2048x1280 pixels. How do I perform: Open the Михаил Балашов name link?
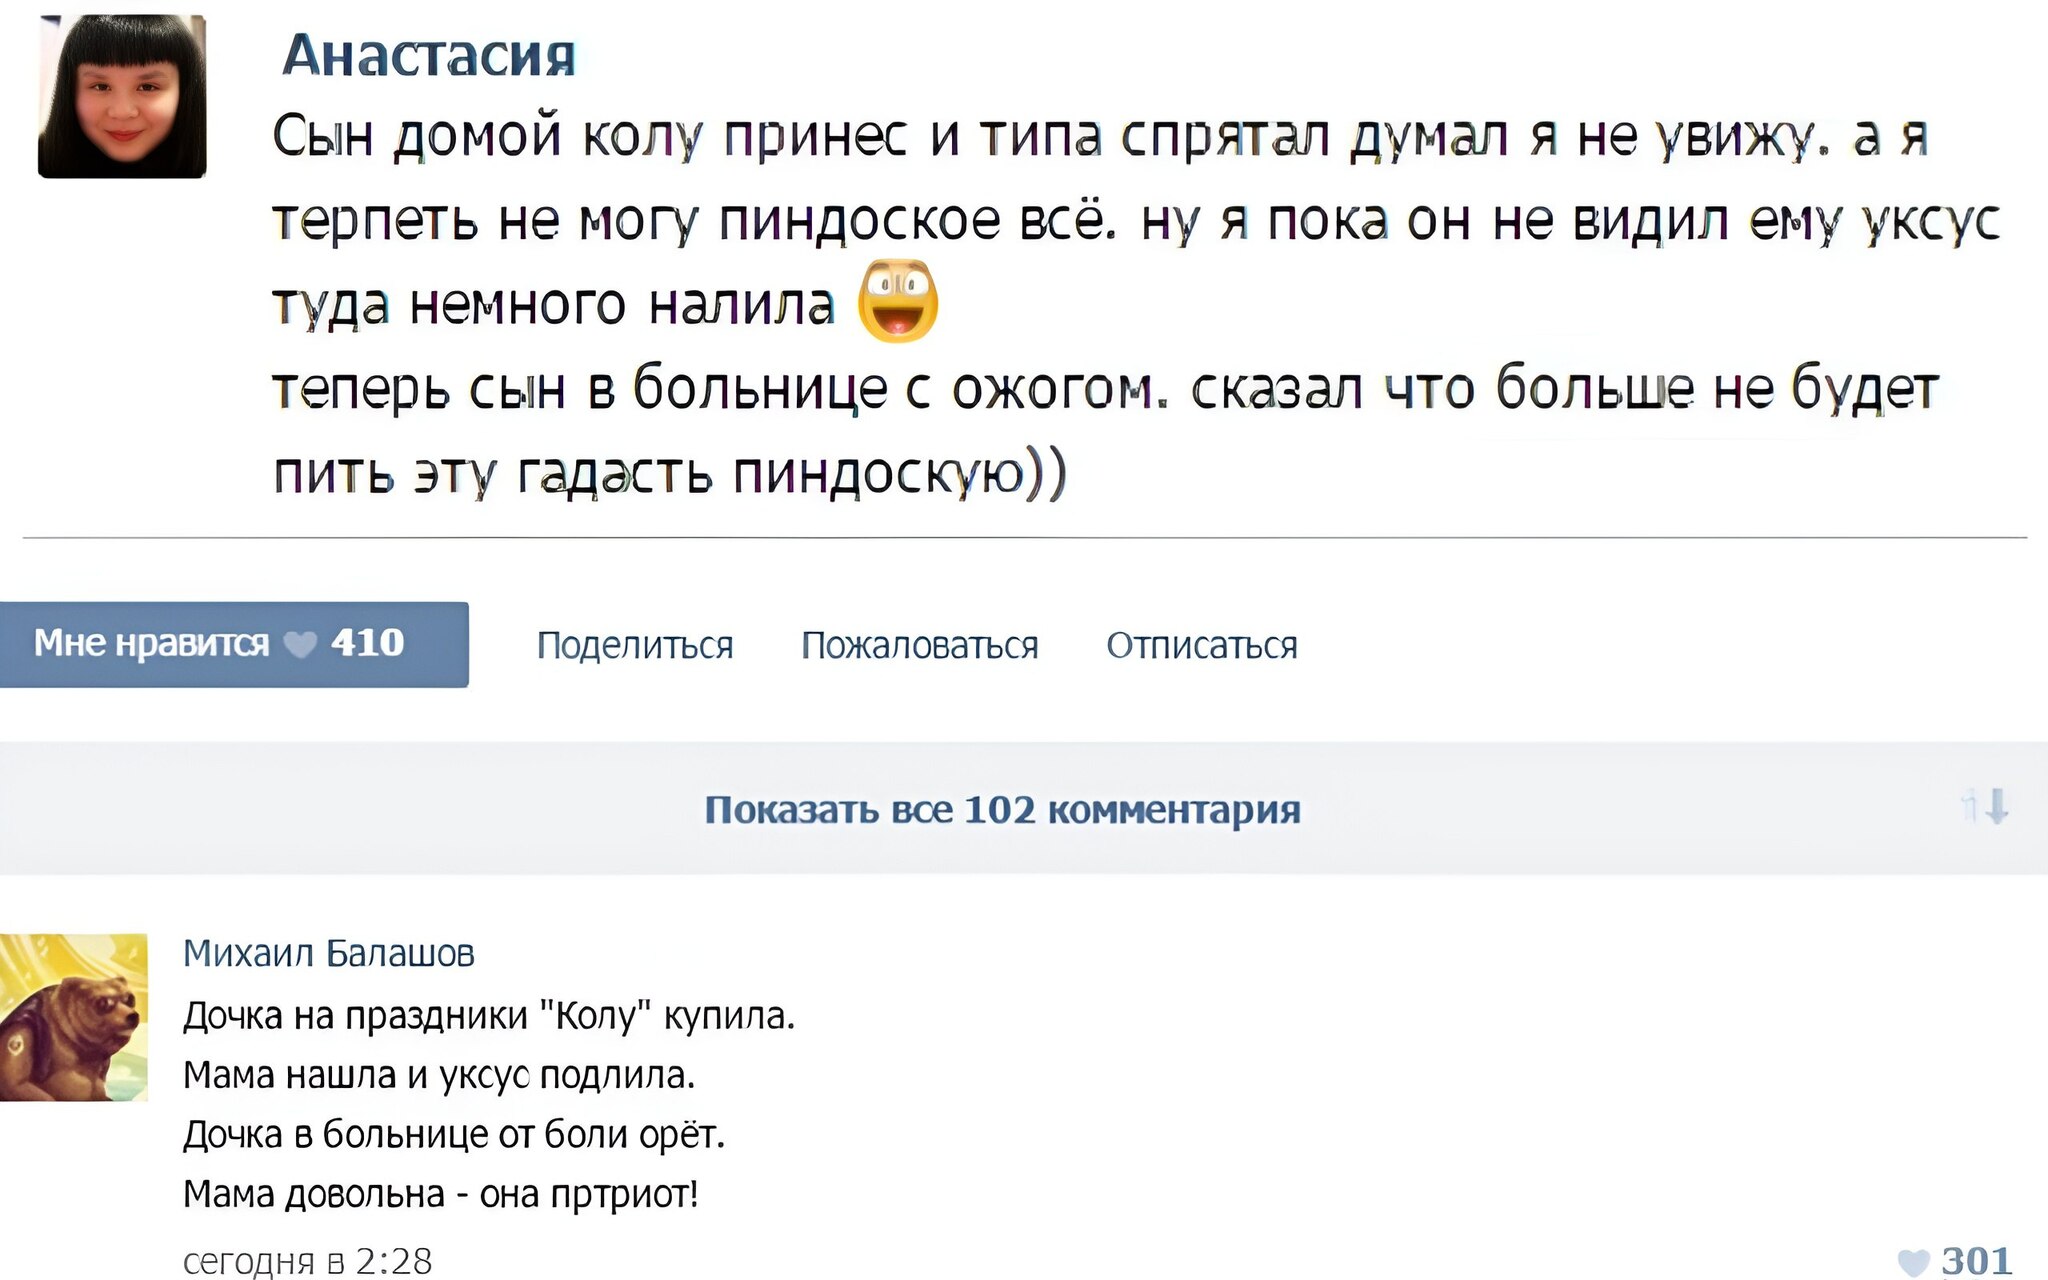(329, 954)
